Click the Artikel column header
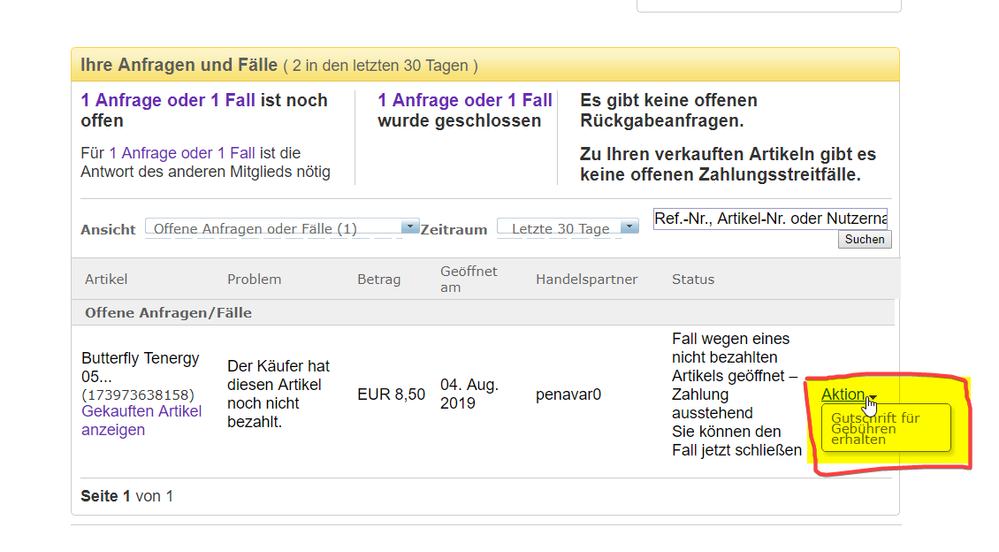 (106, 279)
